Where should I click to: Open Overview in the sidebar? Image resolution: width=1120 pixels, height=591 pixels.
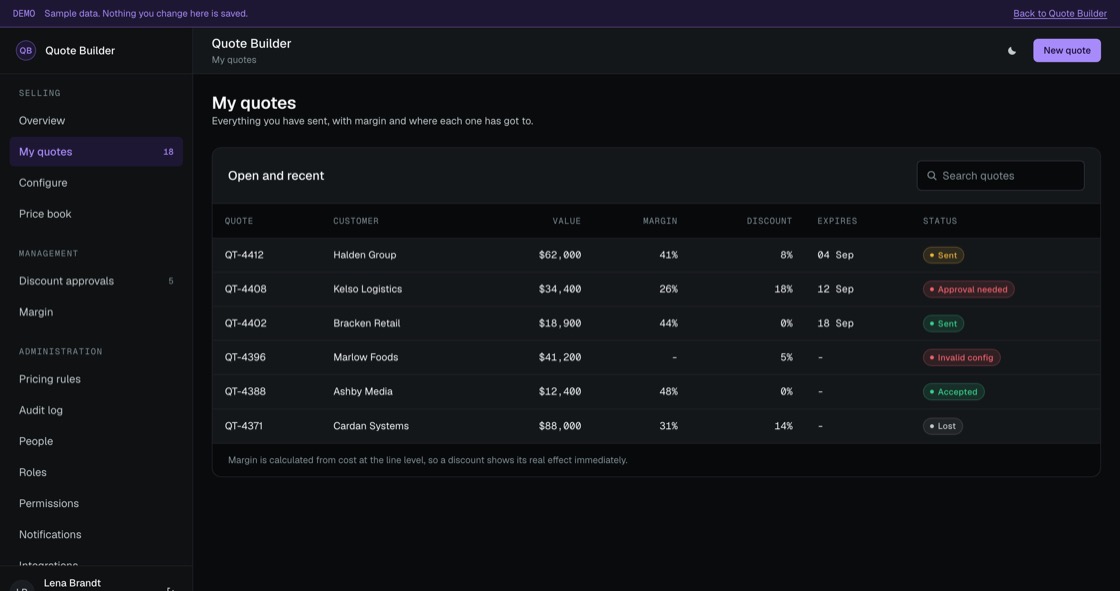tap(96, 121)
